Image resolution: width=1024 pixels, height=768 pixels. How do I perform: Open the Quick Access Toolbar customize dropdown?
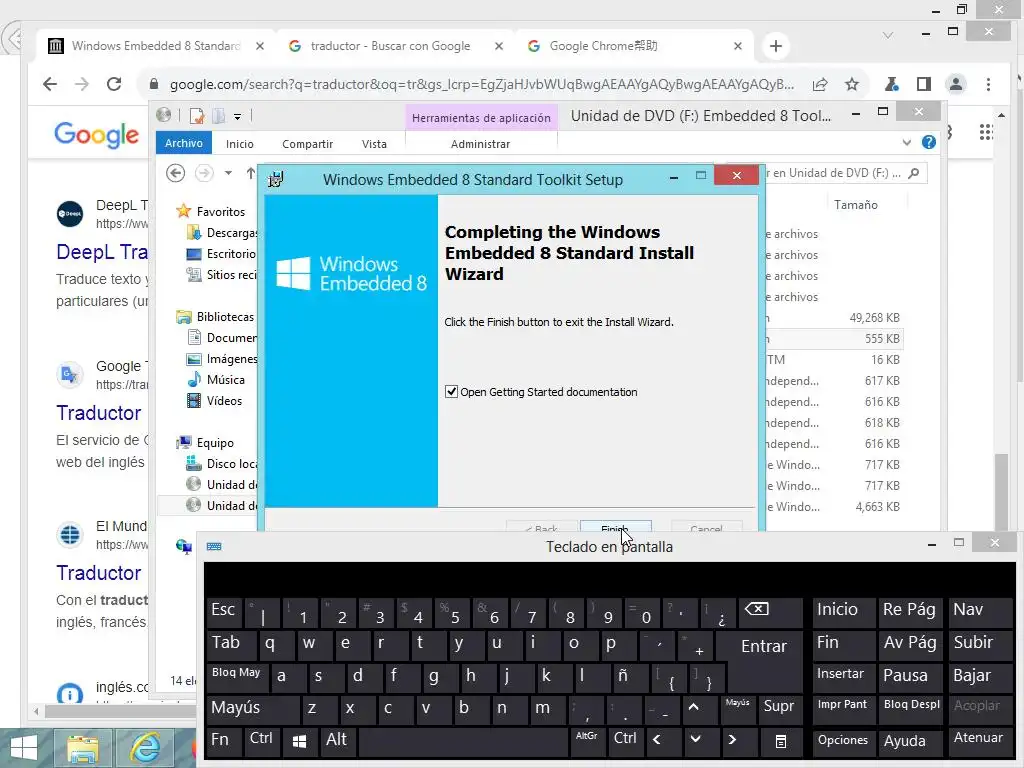point(238,116)
